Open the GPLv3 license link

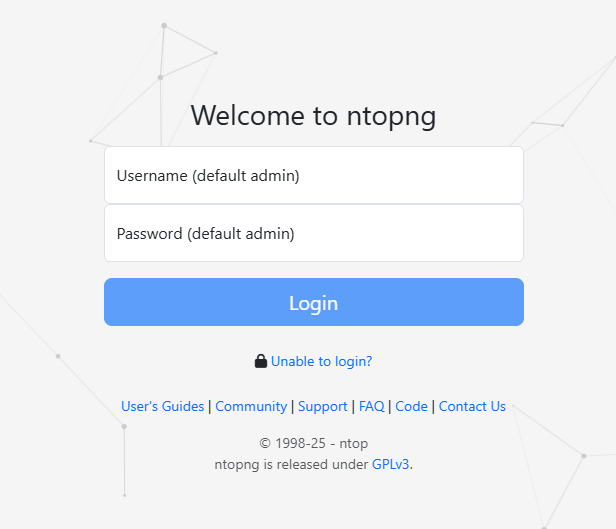click(391, 464)
